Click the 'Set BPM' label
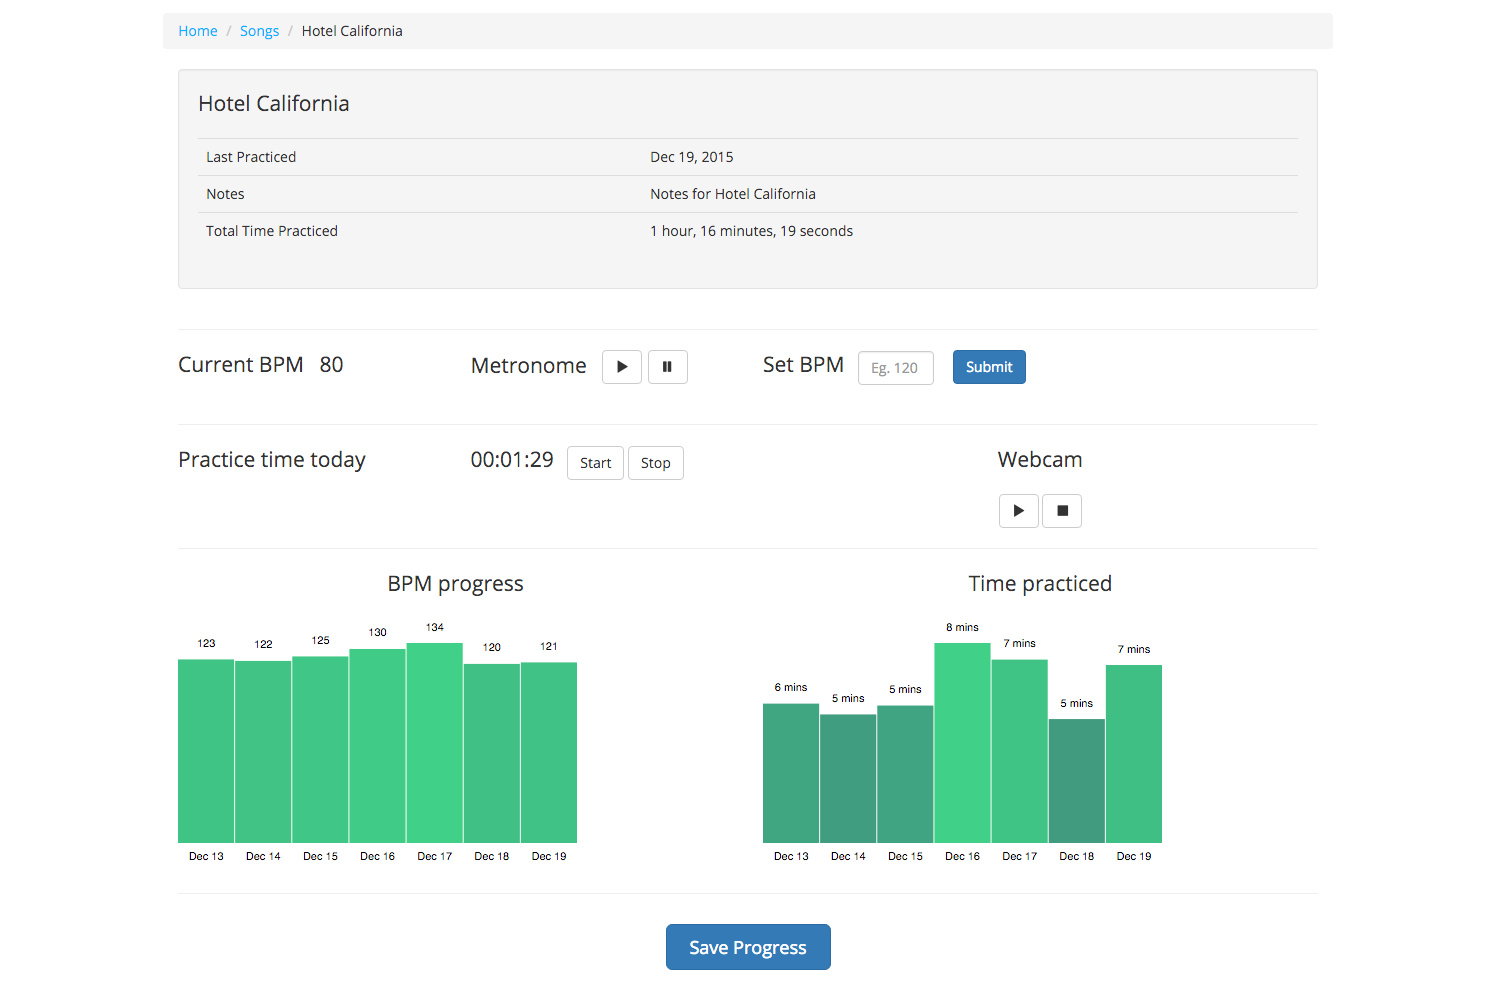Viewport: 1490px width, 985px height. coord(803,365)
